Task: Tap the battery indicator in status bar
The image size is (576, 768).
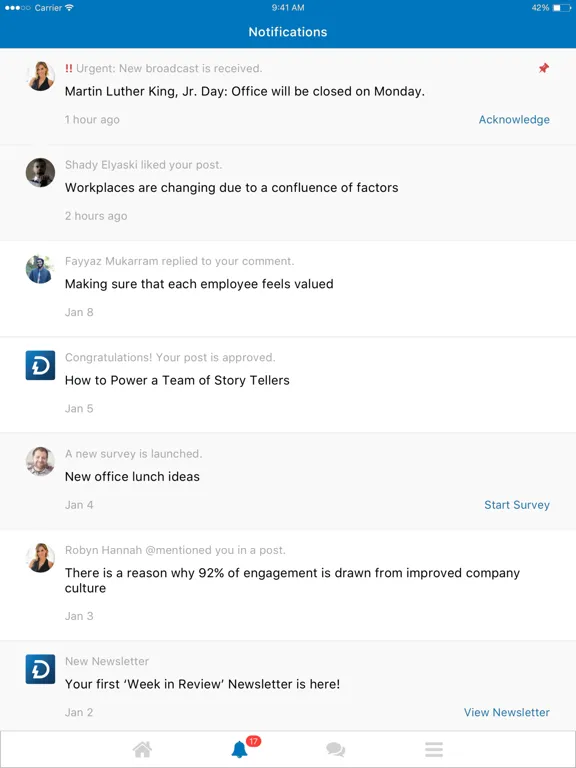Action: click(x=561, y=8)
